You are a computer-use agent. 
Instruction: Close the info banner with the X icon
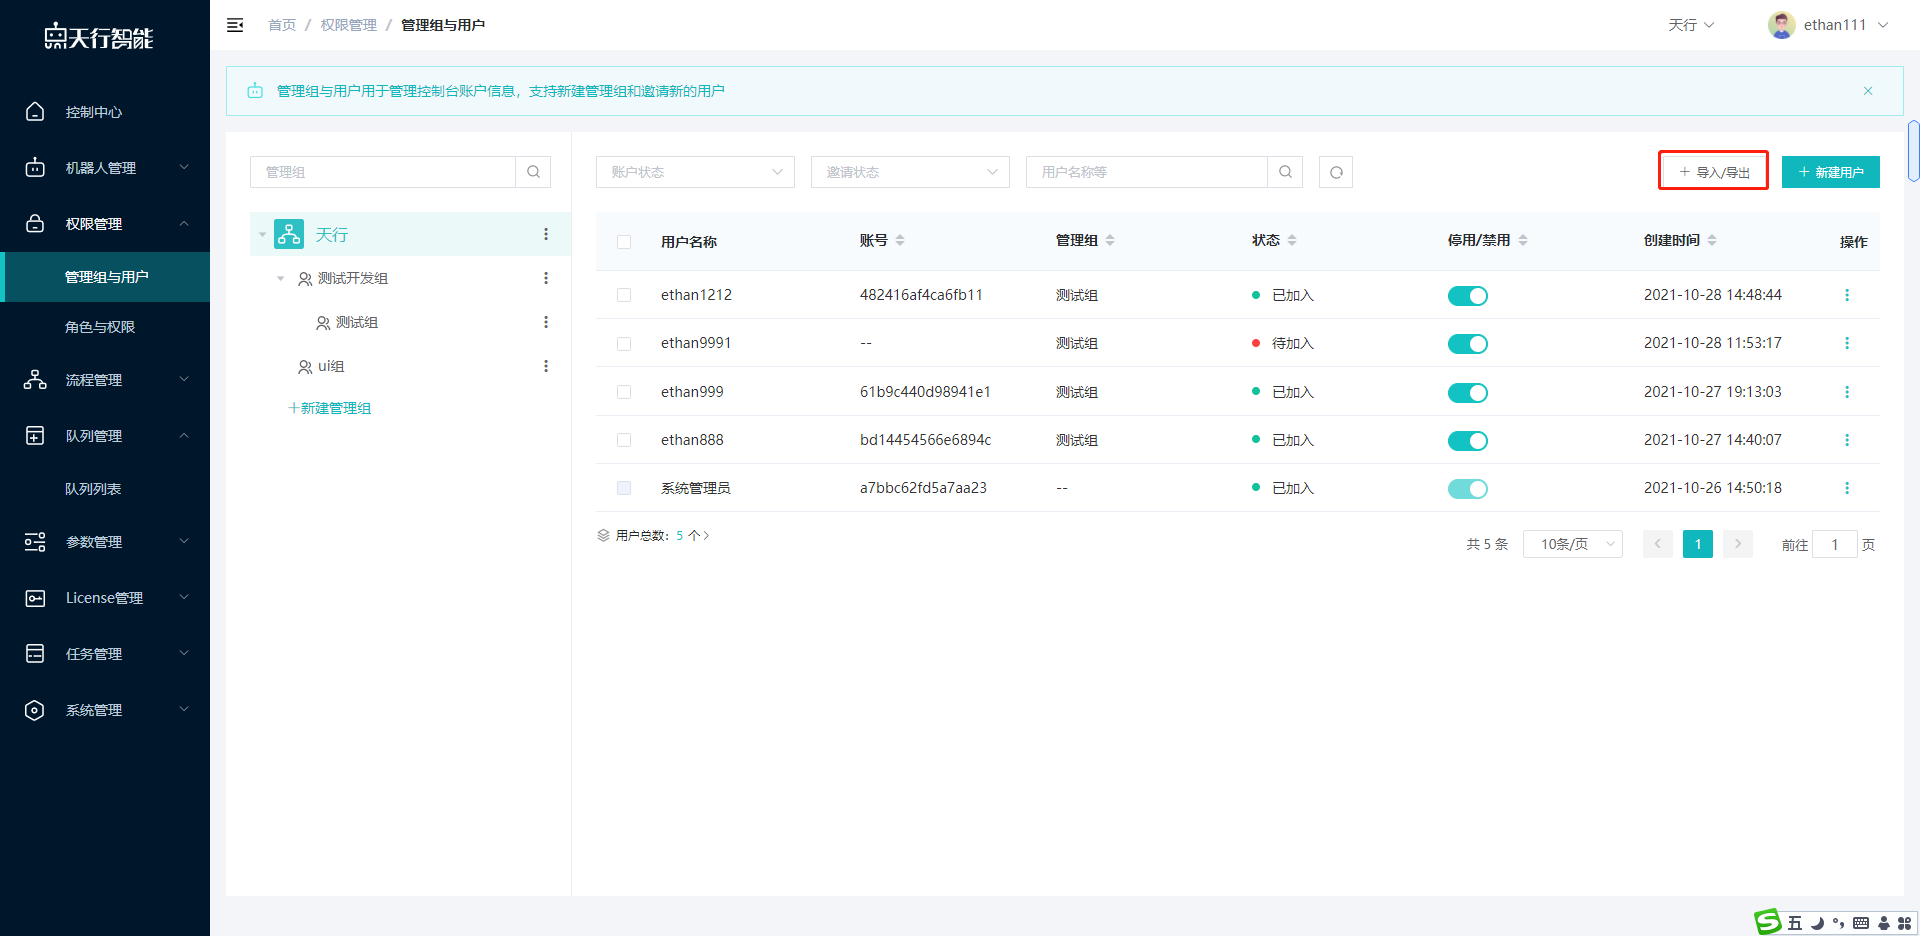[1868, 91]
